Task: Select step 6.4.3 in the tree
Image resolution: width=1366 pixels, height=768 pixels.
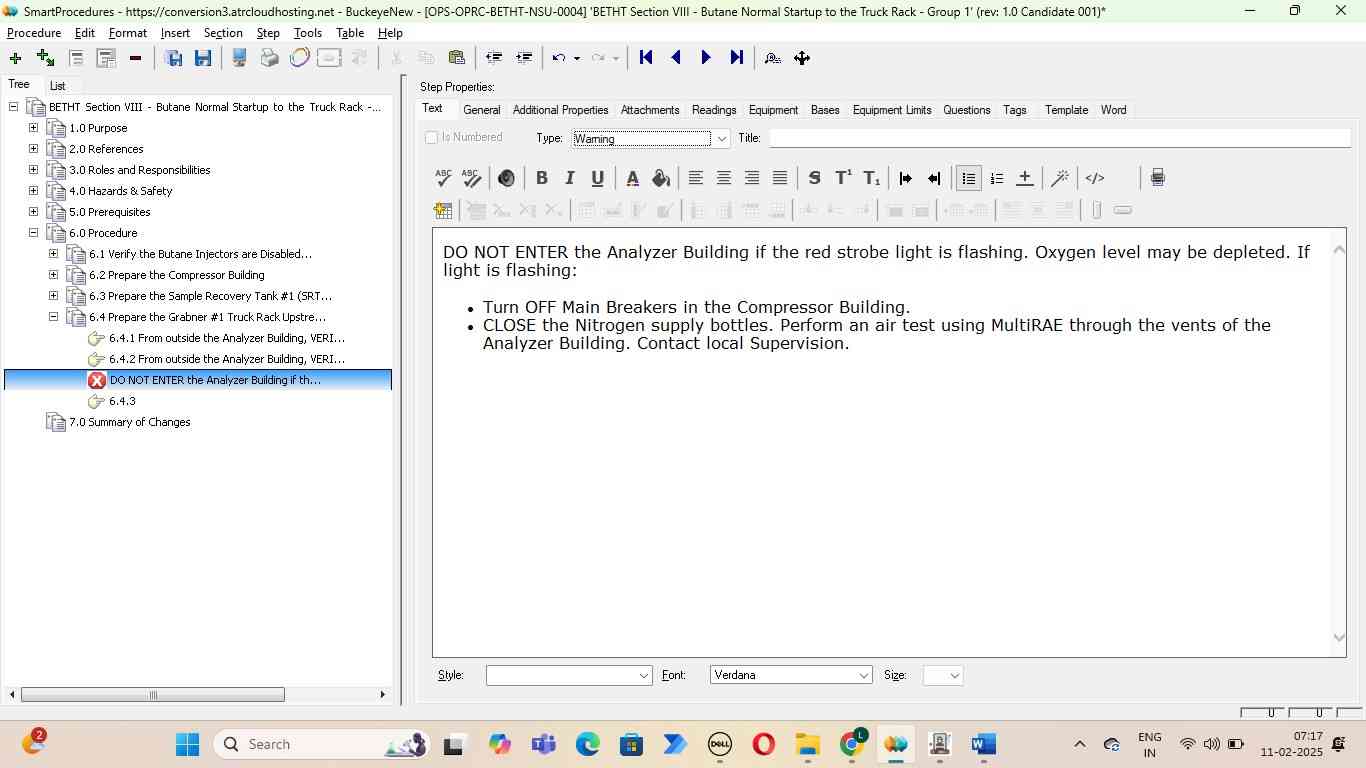Action: 122,401
